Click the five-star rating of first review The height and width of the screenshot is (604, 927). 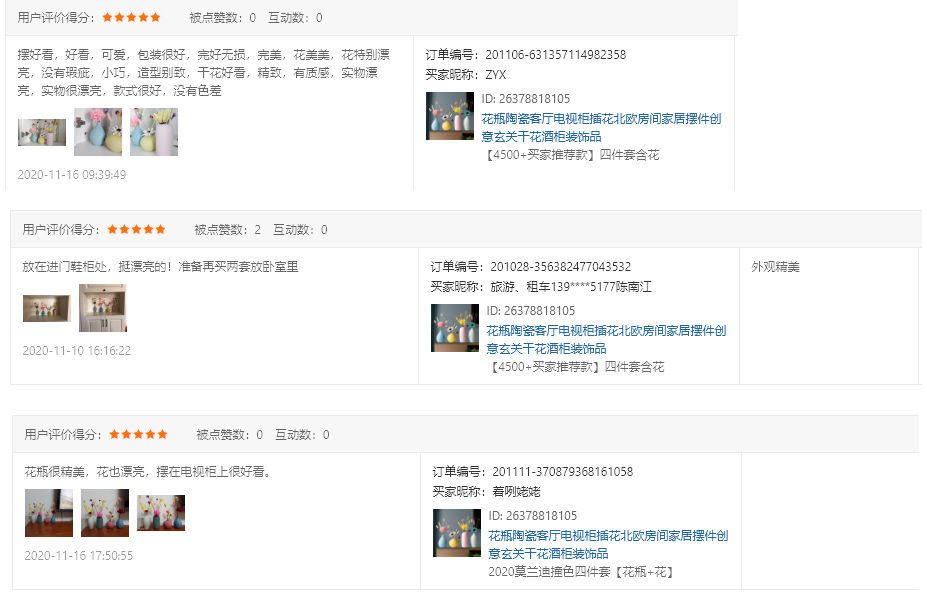(x=131, y=18)
